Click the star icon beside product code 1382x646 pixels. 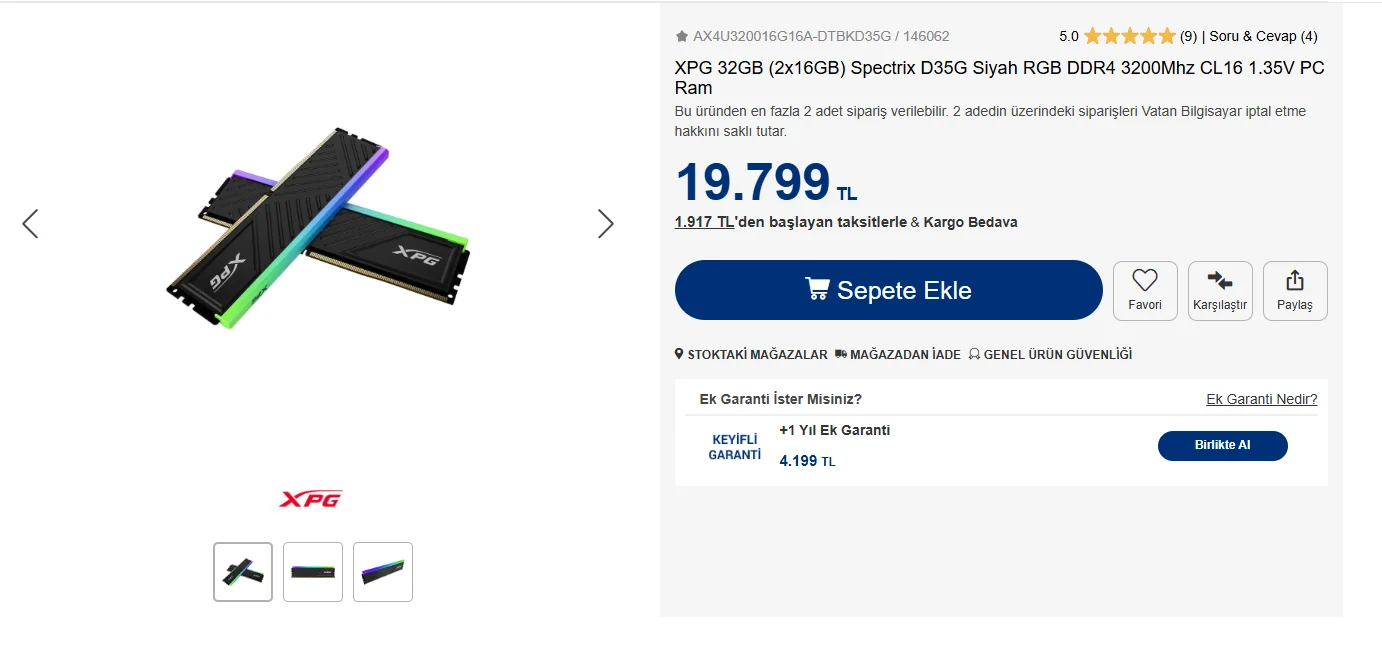(682, 36)
